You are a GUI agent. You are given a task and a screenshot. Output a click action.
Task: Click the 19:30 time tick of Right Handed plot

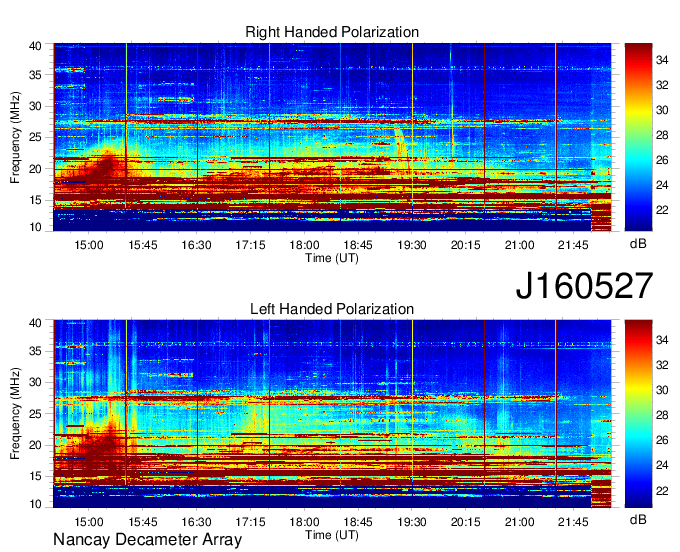pyautogui.click(x=412, y=245)
